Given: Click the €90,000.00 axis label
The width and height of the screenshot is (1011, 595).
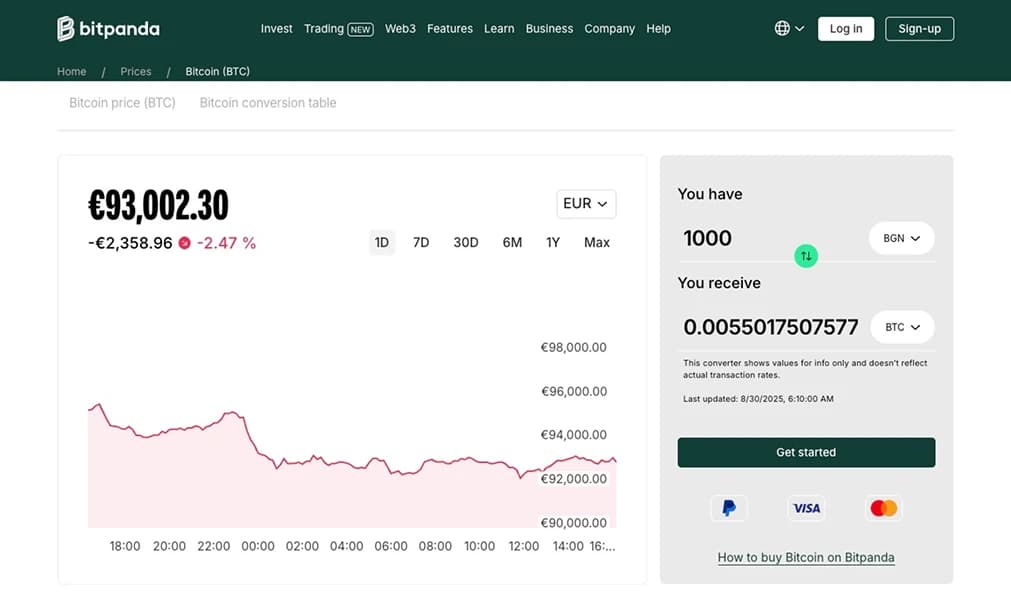Looking at the screenshot, I should point(573,522).
